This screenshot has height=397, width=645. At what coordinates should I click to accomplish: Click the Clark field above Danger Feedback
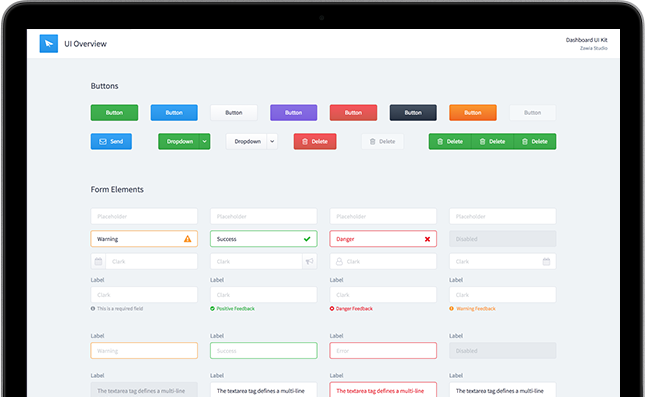point(383,295)
